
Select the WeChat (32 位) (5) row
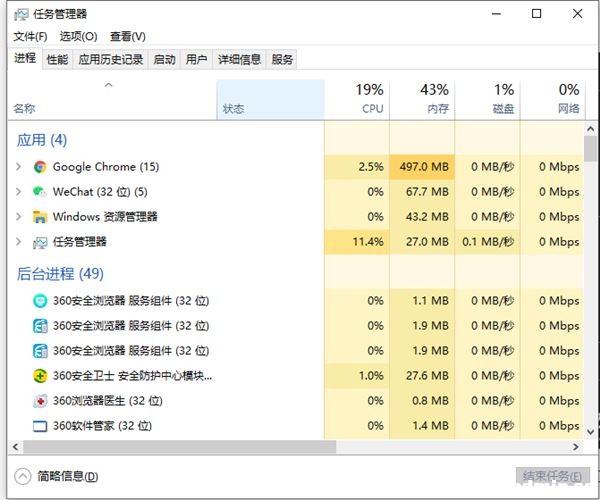click(x=295, y=192)
